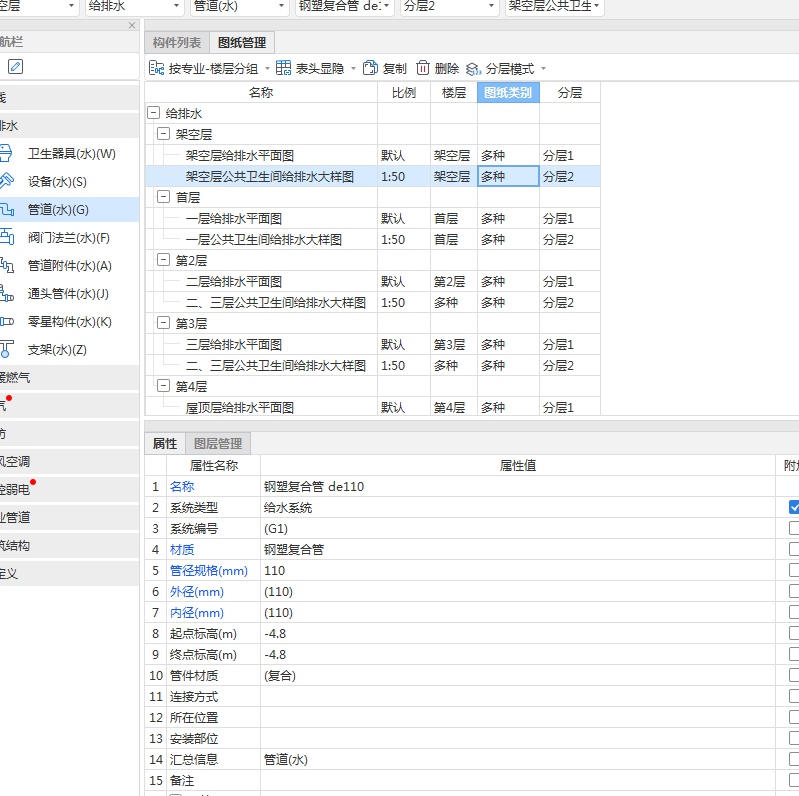Viewport: 799px width, 796px height.
Task: Select 二层给排水平面图 drawing row
Action: pyautogui.click(x=372, y=281)
